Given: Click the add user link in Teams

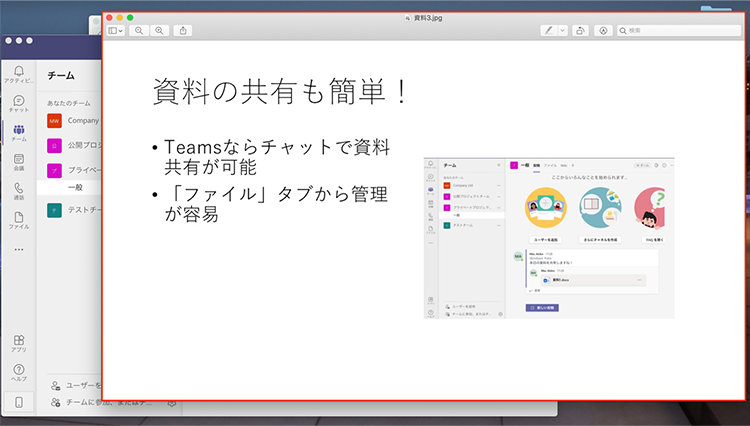Looking at the screenshot, I should [x=77, y=385].
